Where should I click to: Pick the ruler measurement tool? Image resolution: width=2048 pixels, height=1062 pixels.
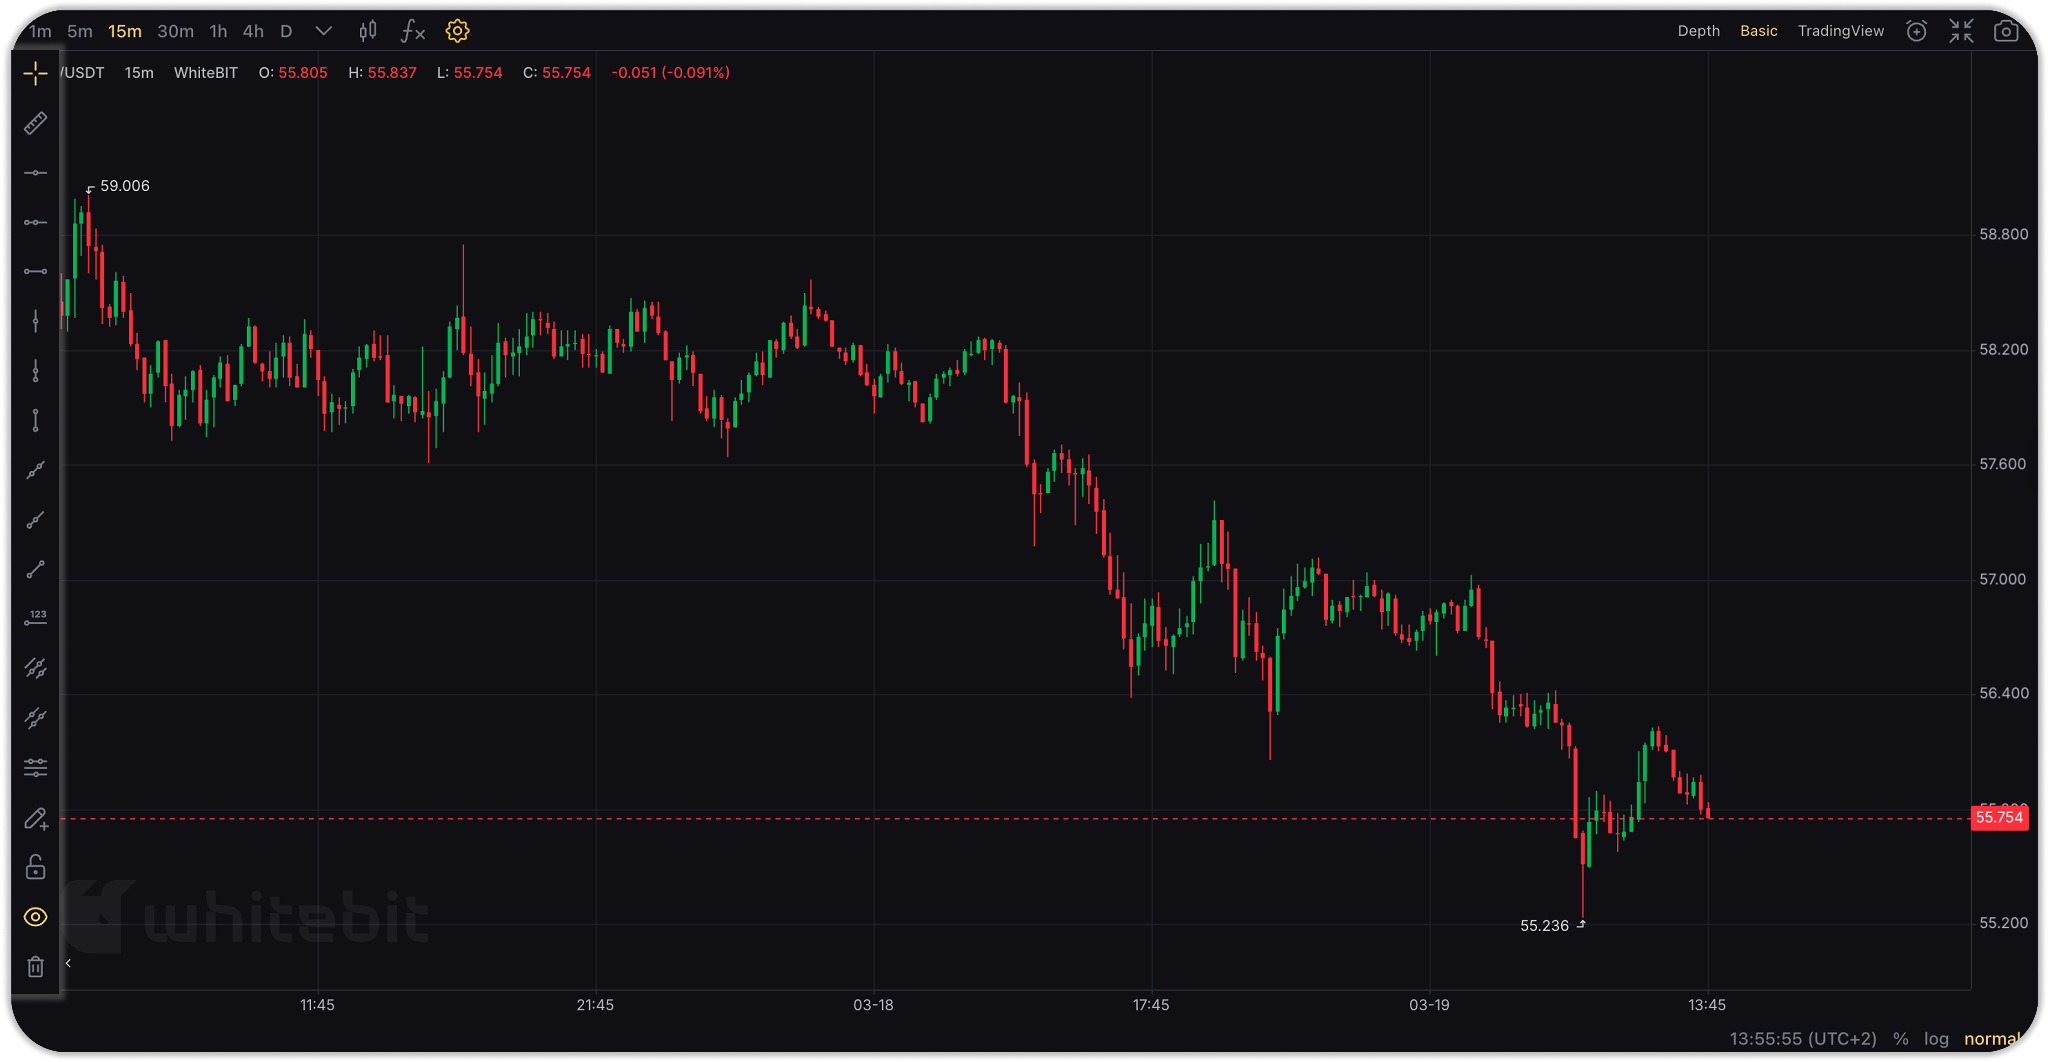click(x=35, y=123)
